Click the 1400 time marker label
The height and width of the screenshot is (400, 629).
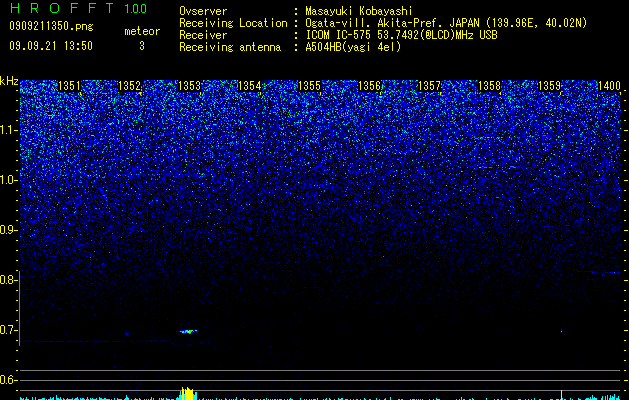(610, 86)
